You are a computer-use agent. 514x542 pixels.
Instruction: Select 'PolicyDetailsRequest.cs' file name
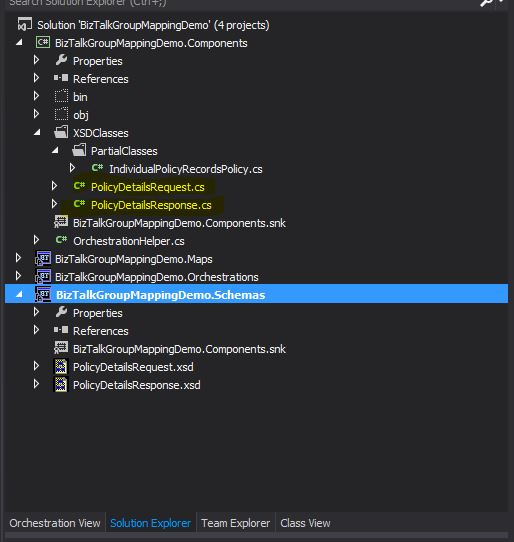[x=148, y=187]
